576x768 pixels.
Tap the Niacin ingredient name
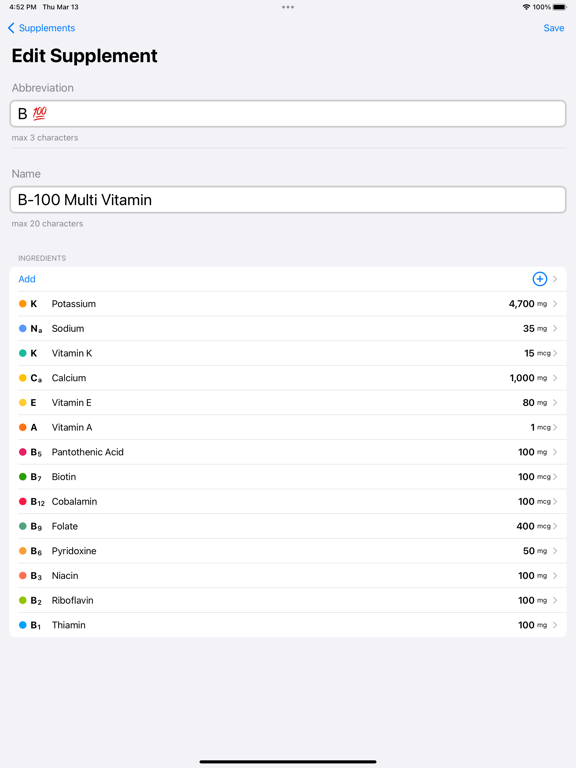click(x=65, y=576)
